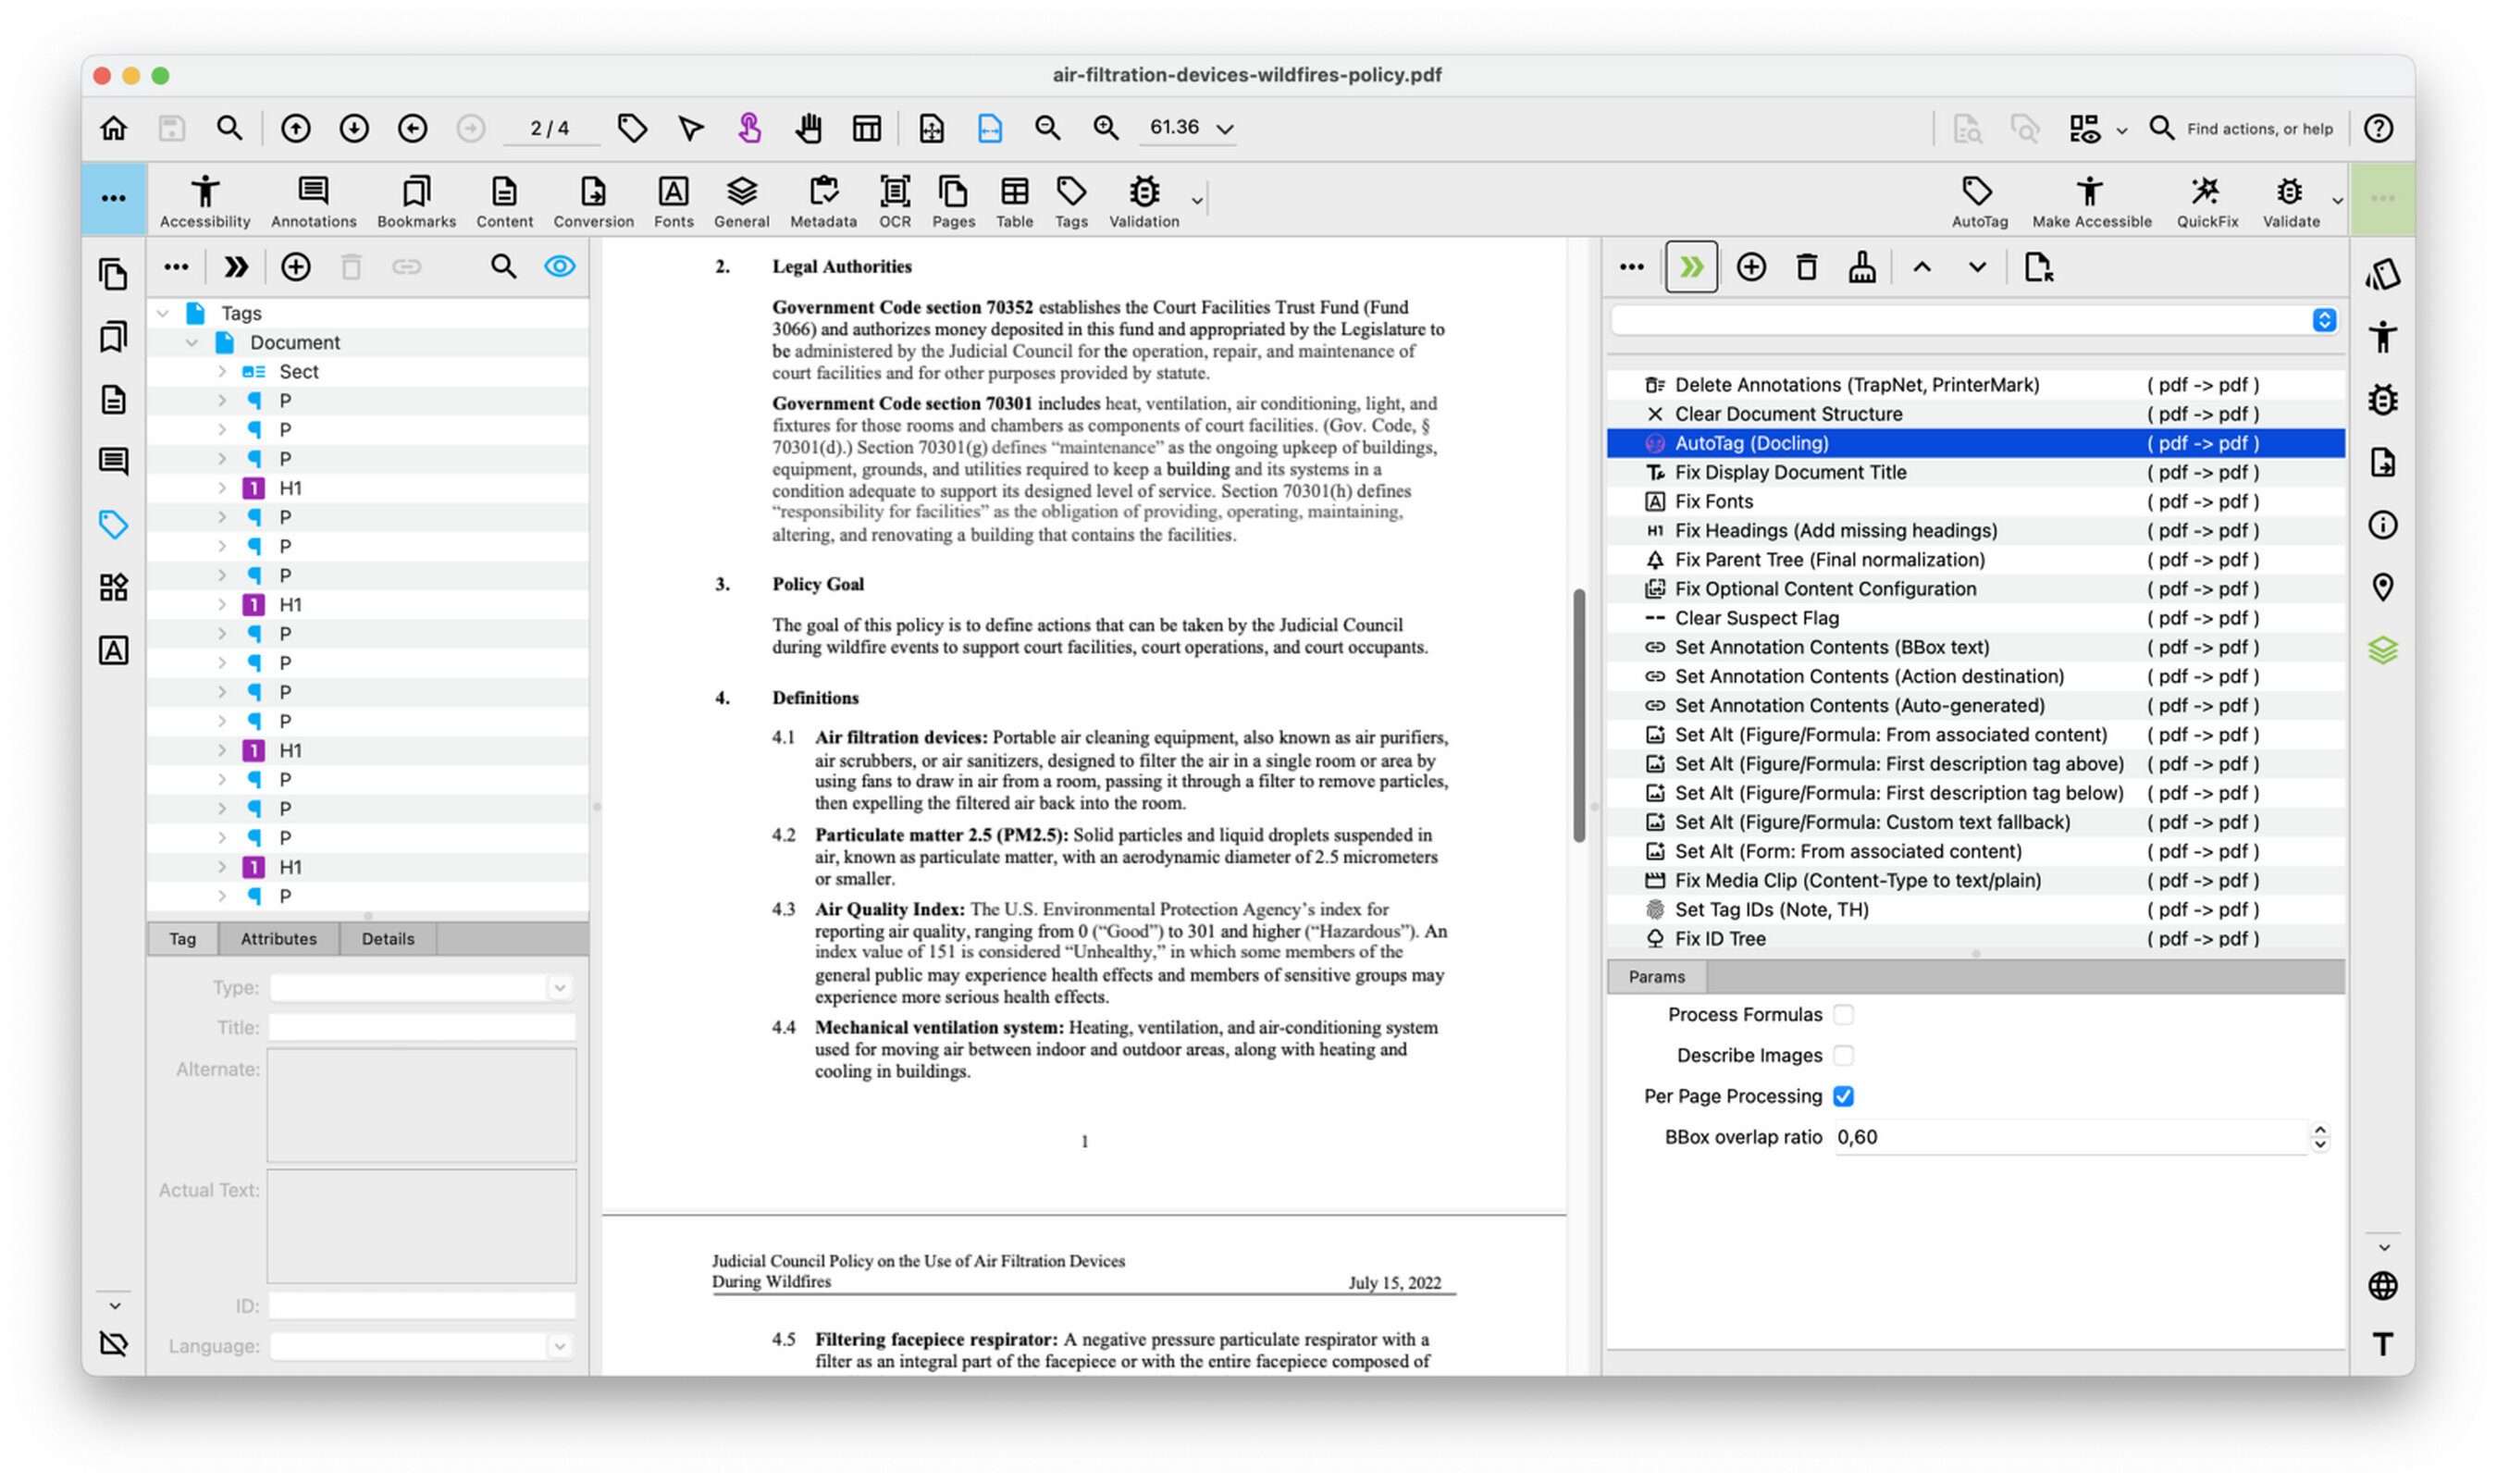Viewport: 2497px width, 1484px height.
Task: Click the home icon in toolbar
Action: click(x=114, y=128)
